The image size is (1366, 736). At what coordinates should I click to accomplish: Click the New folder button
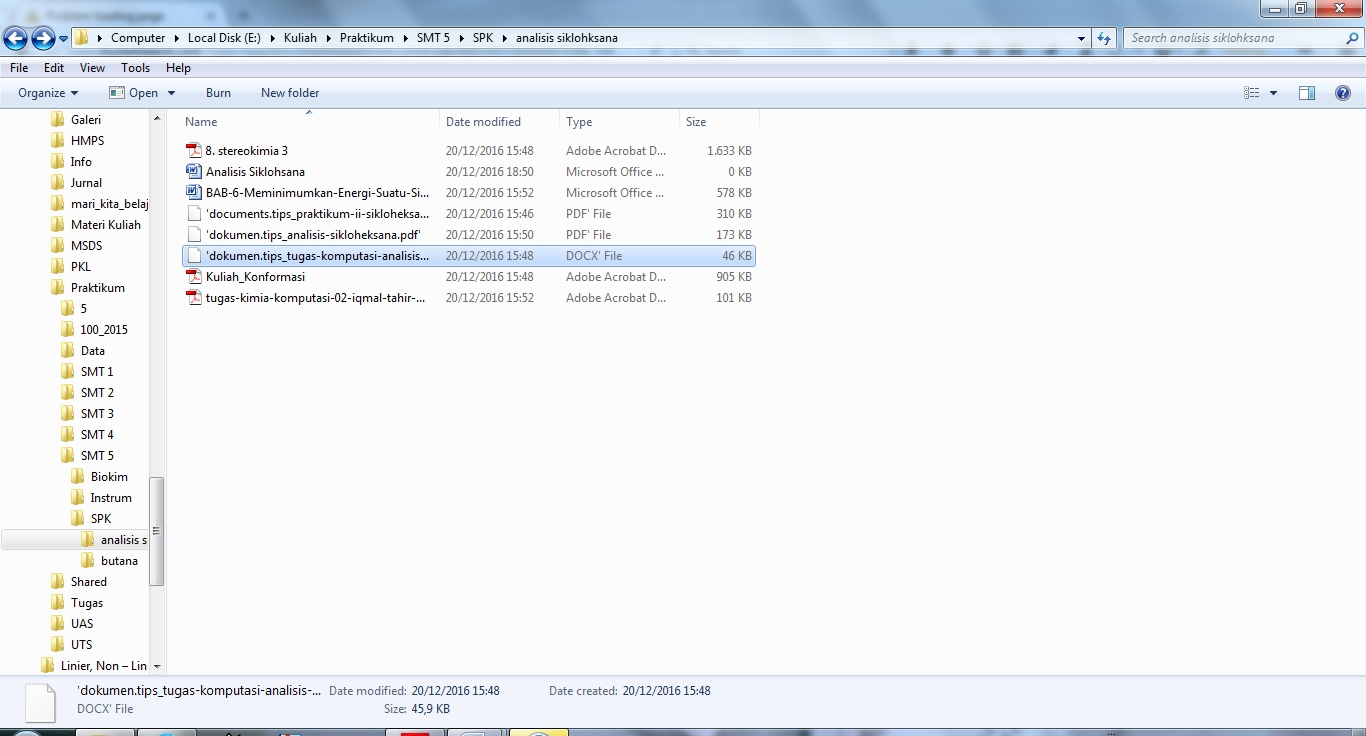tap(290, 93)
